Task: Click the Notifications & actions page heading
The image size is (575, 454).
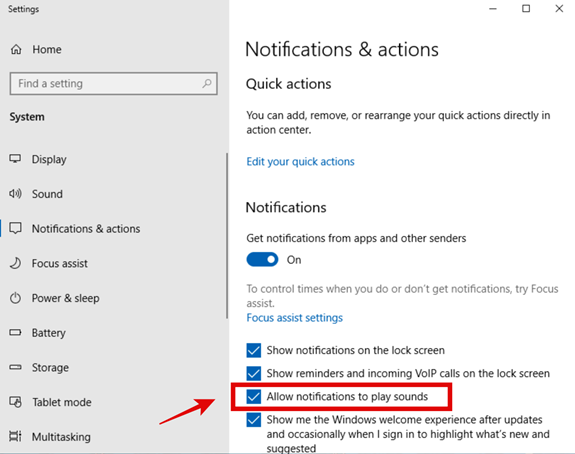Action: tap(342, 49)
